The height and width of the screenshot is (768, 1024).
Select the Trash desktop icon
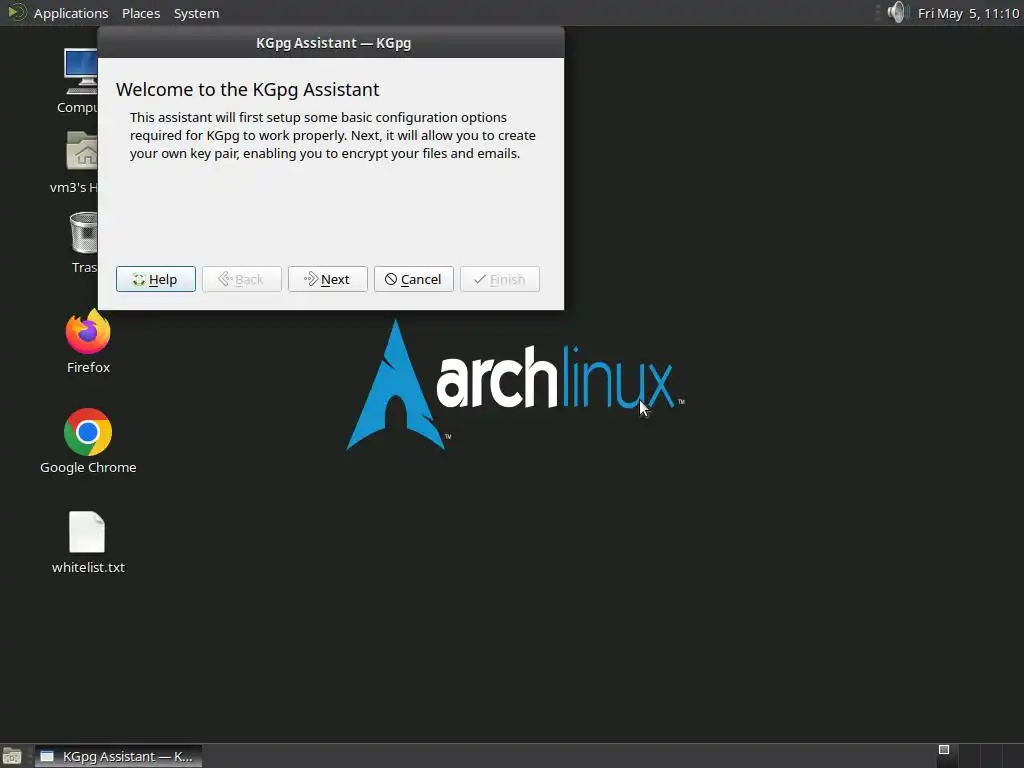[x=84, y=233]
